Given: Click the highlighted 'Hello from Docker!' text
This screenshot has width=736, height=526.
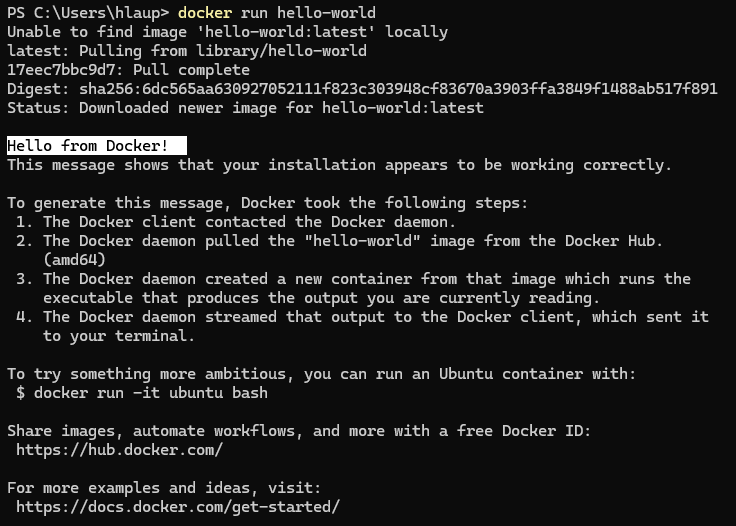Looking at the screenshot, I should pyautogui.click(x=88, y=146).
